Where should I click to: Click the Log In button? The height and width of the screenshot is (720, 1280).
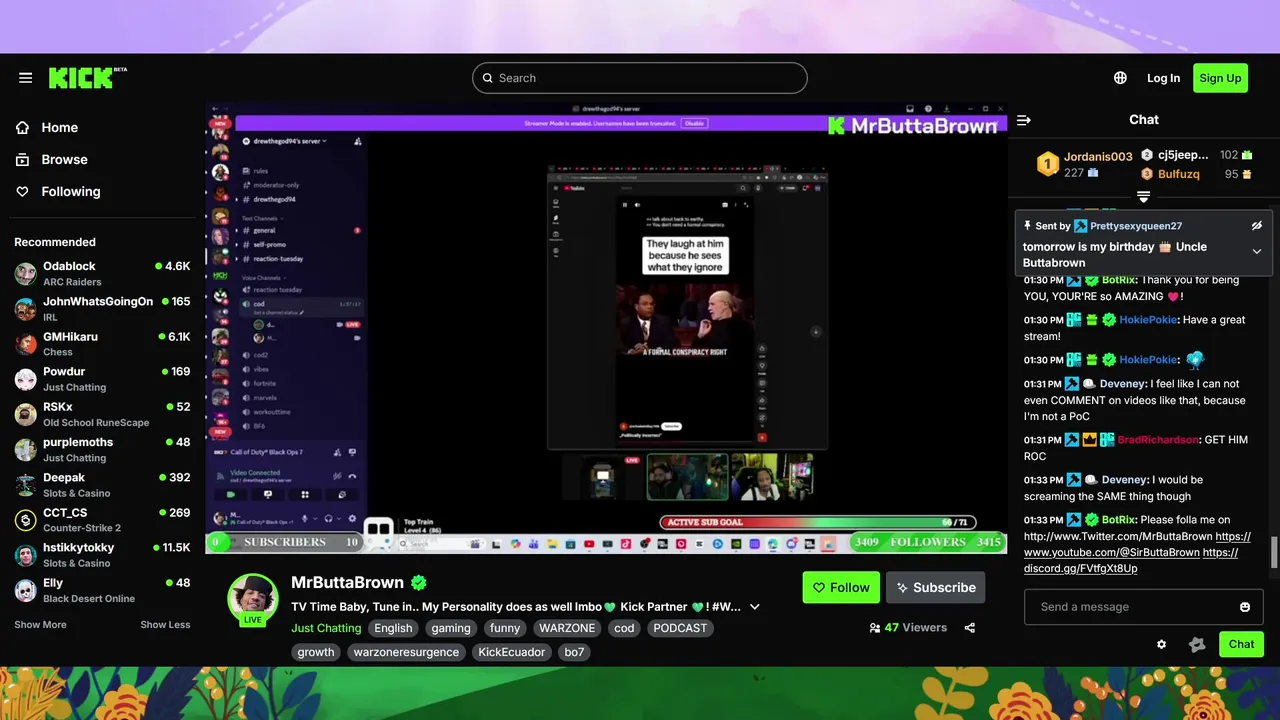[1163, 78]
